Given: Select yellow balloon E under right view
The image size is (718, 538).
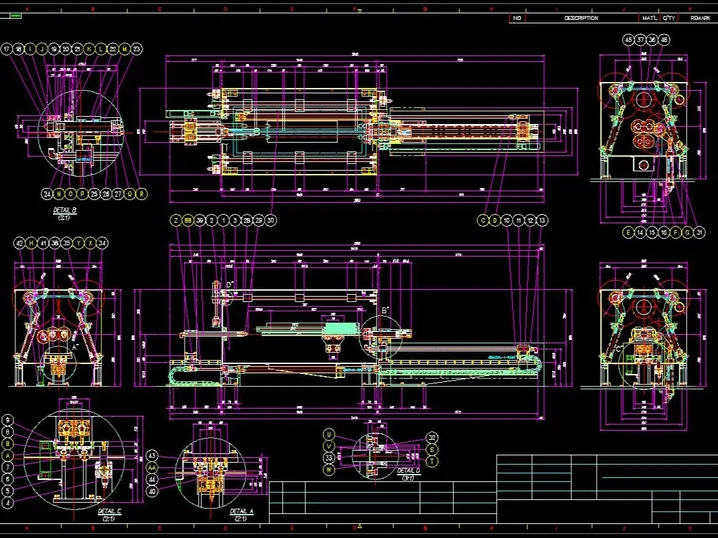Looking at the screenshot, I should click(628, 232).
